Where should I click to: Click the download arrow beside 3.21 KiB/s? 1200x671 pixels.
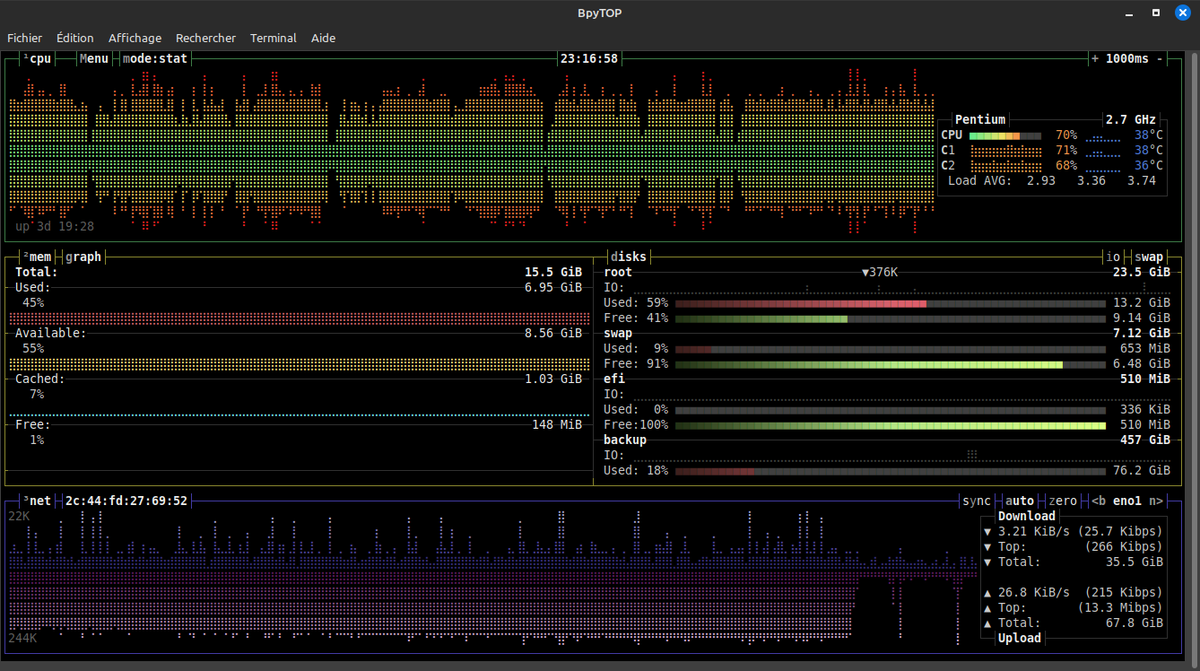tap(988, 531)
